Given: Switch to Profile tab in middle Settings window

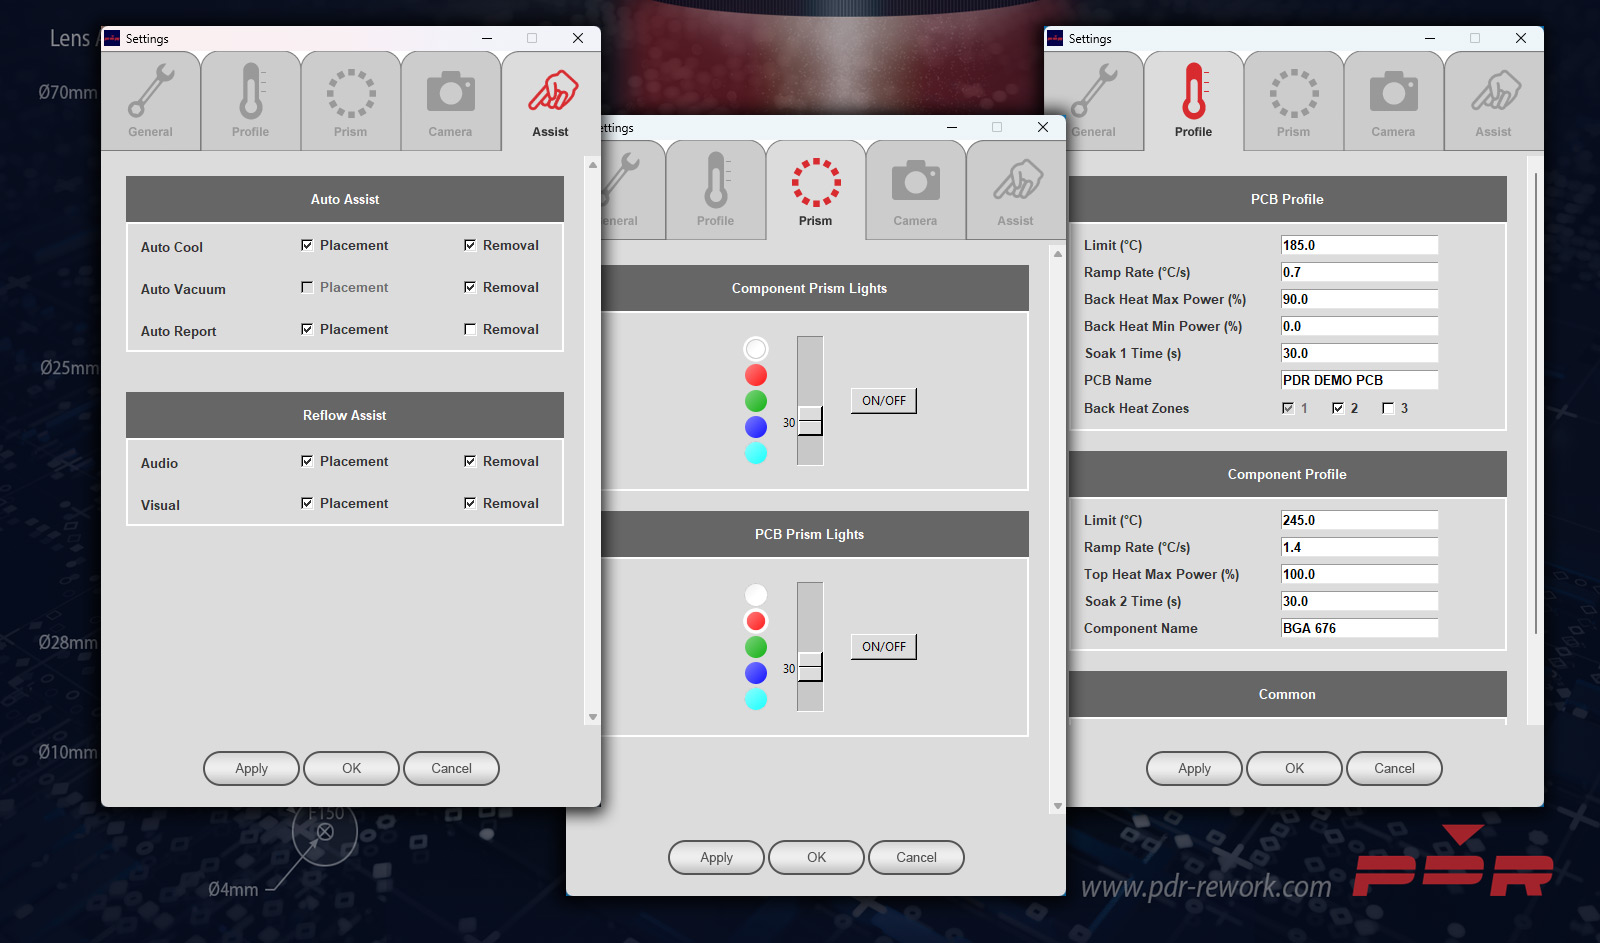Looking at the screenshot, I should 716,190.
